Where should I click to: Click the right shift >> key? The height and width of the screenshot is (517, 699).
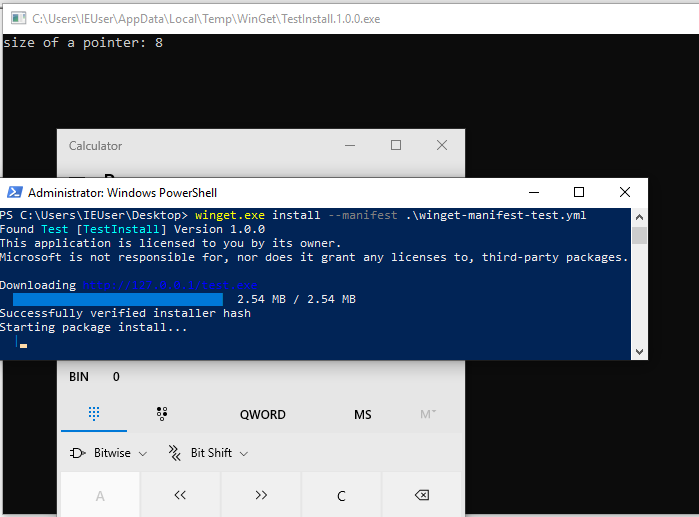pos(261,495)
